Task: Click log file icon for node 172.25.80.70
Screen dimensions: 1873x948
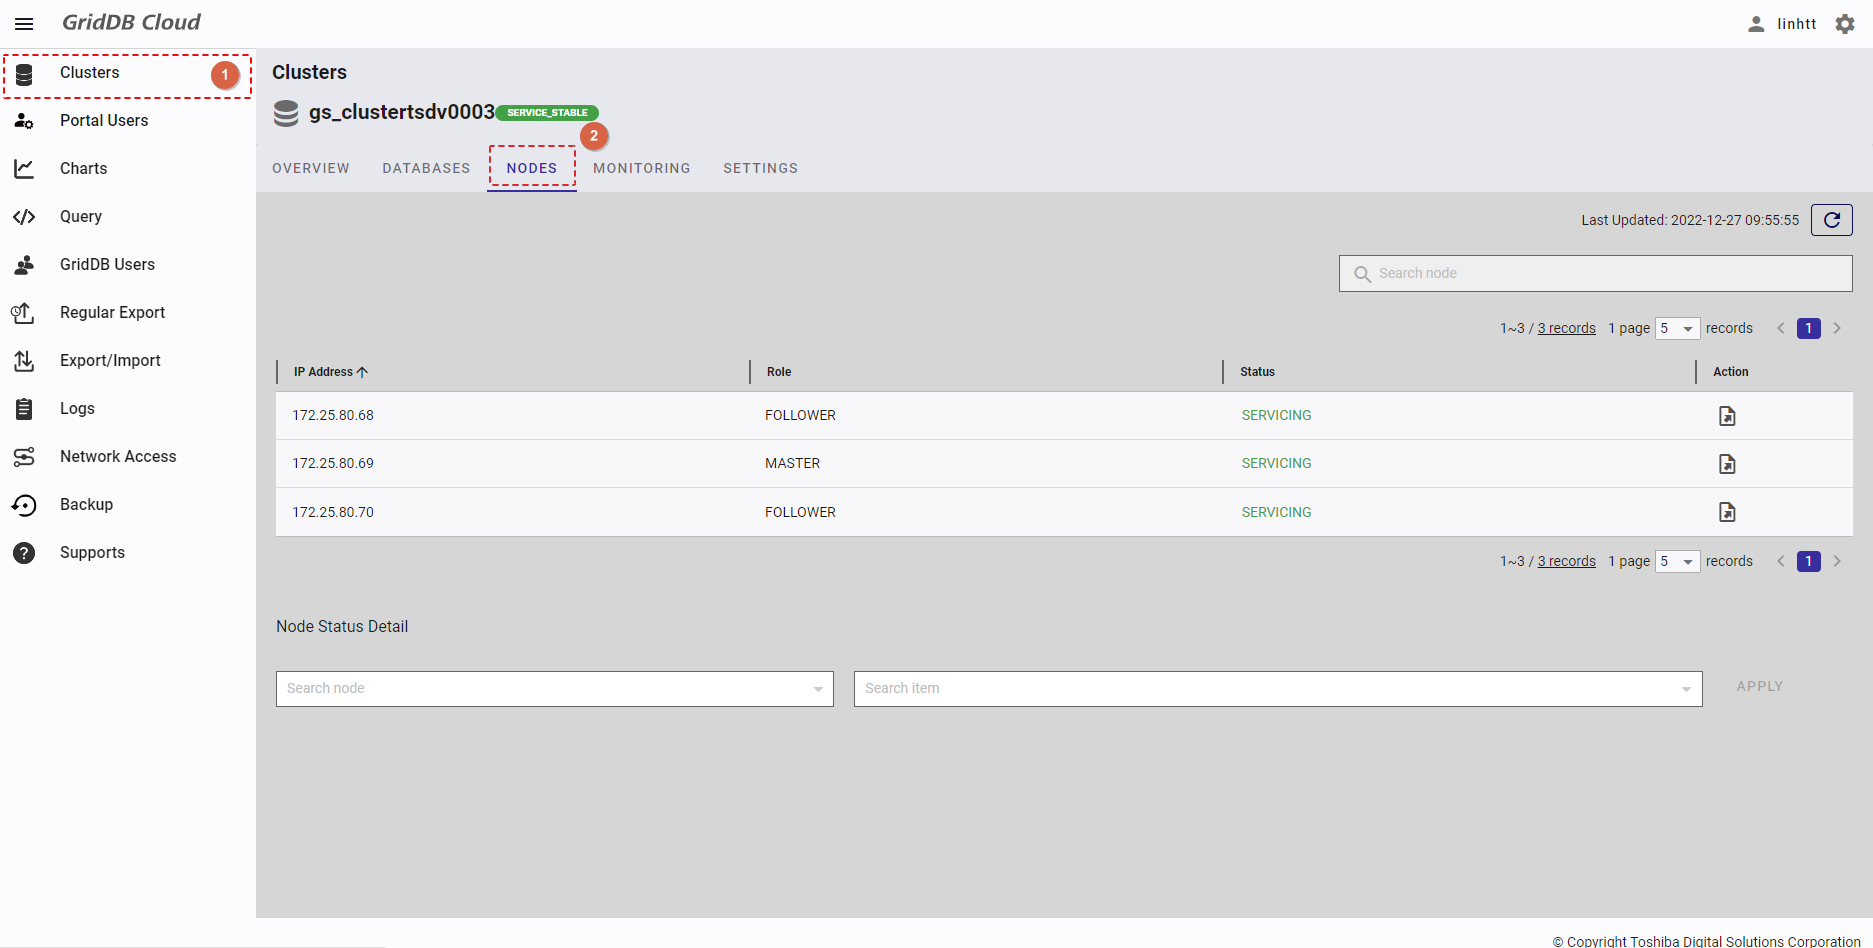Action: 1726,512
